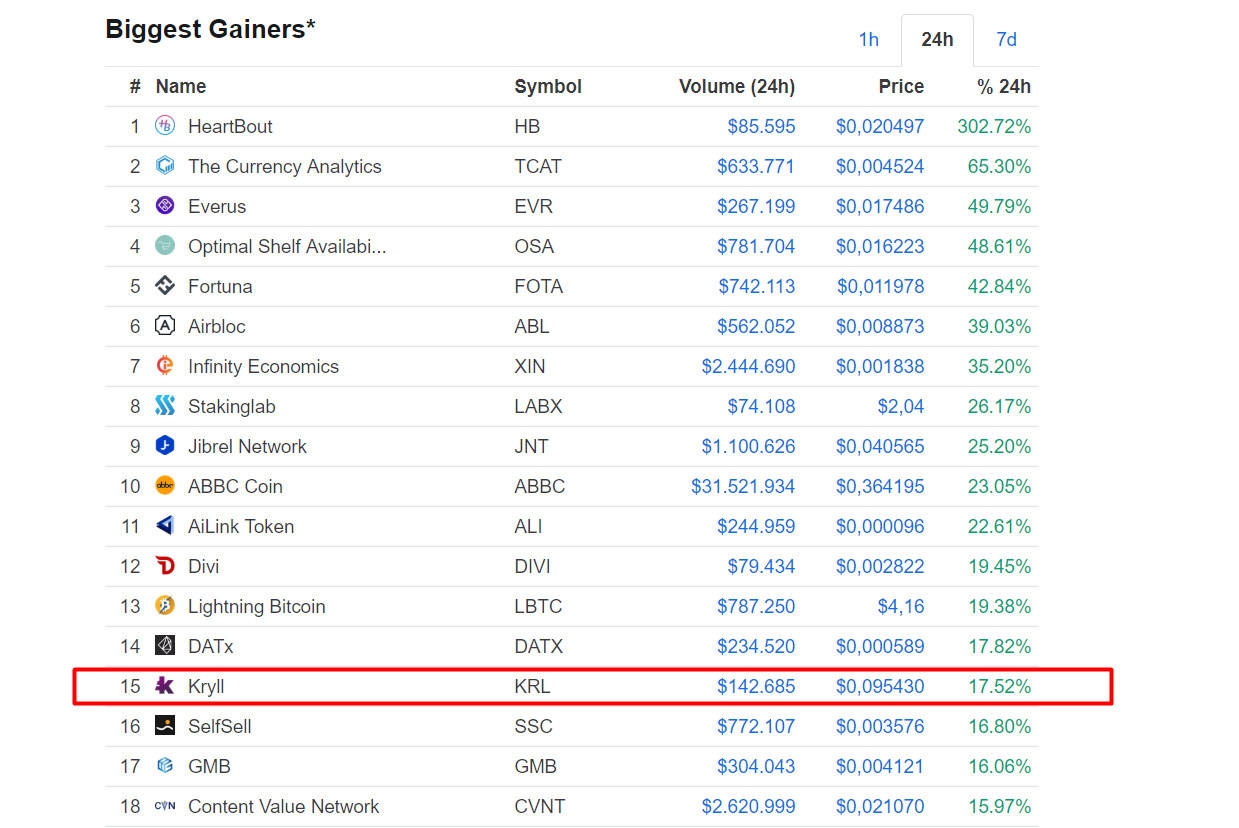
Task: Select the 24h gainers tab
Action: (937, 40)
